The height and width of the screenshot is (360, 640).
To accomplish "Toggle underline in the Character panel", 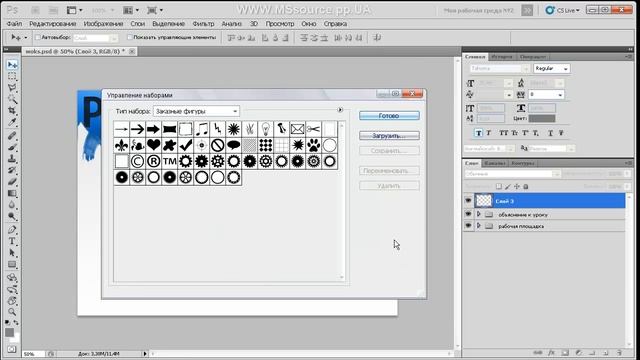I will [x=551, y=133].
